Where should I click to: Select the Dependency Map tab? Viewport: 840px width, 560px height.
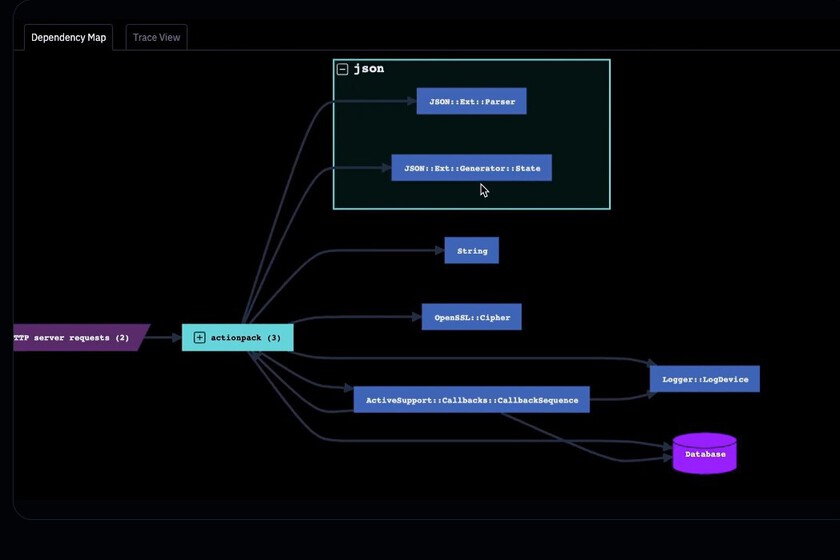point(68,38)
